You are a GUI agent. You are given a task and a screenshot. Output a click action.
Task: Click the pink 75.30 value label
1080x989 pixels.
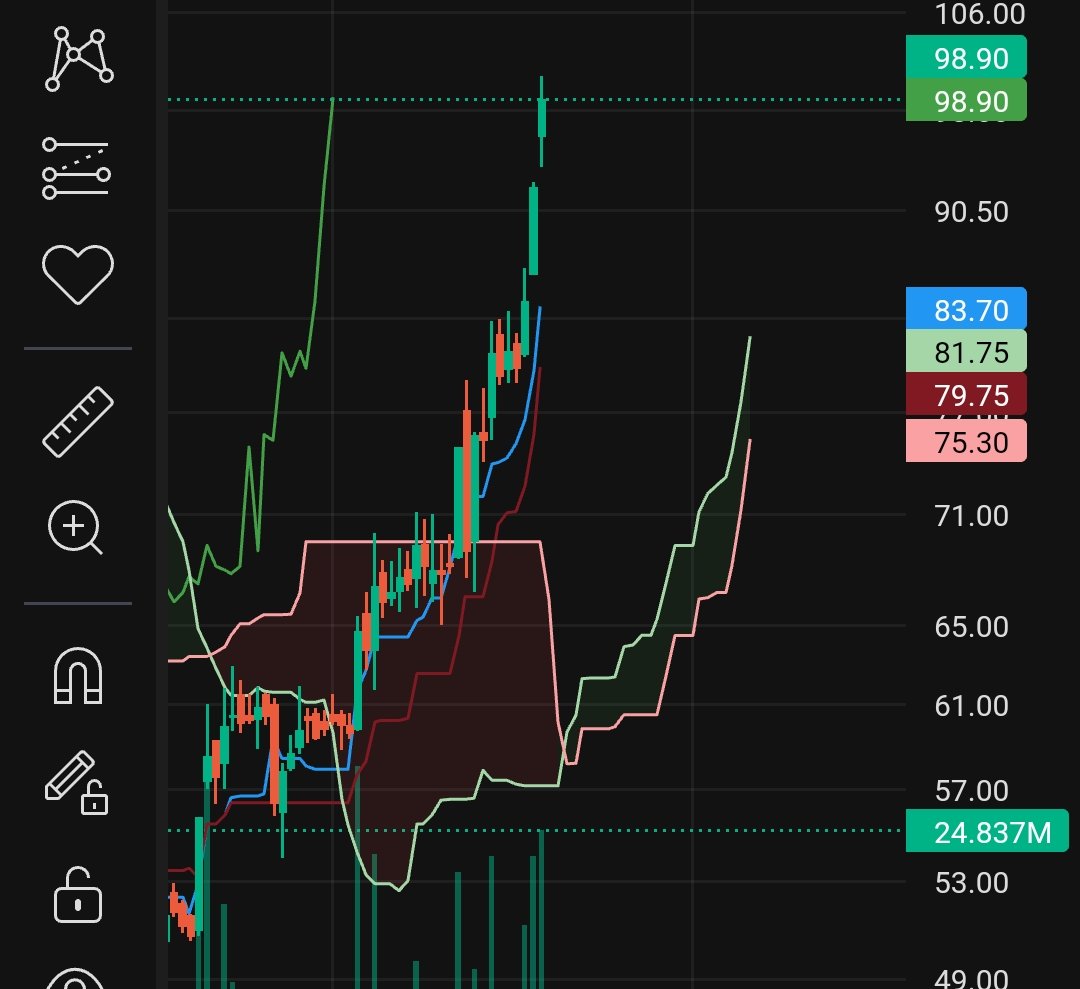[x=966, y=441]
